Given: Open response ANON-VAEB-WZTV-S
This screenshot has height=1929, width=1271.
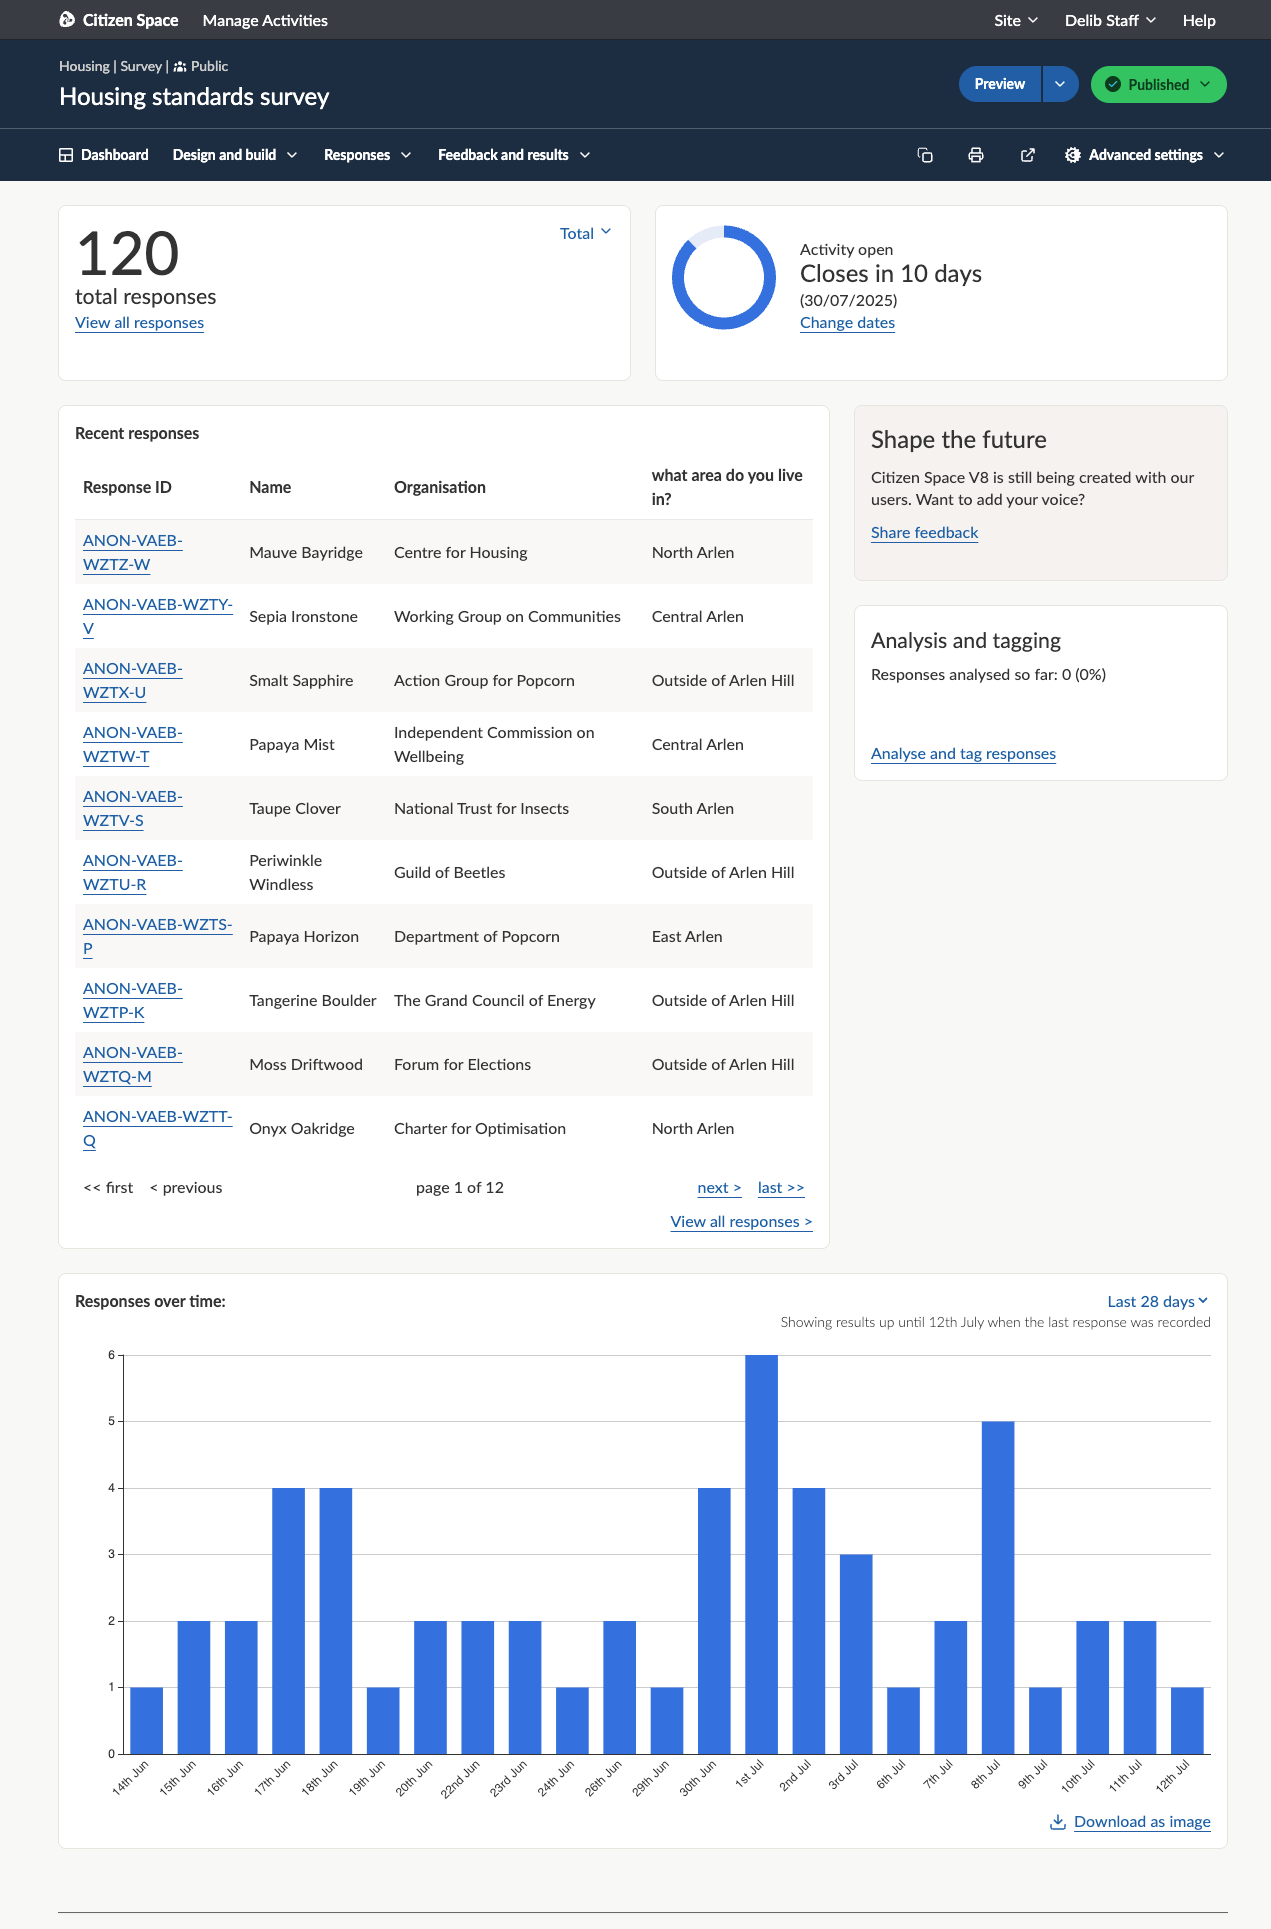Looking at the screenshot, I should [132, 808].
